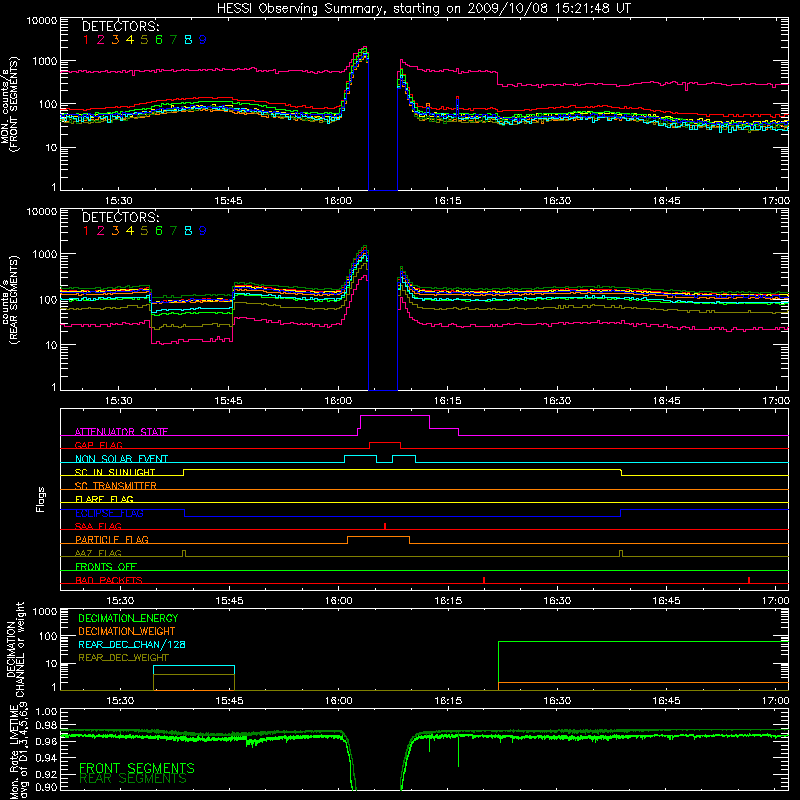800x800 pixels.
Task: Click the NON_SOLAR_EVENT flag label
Action: pyautogui.click(x=121, y=459)
